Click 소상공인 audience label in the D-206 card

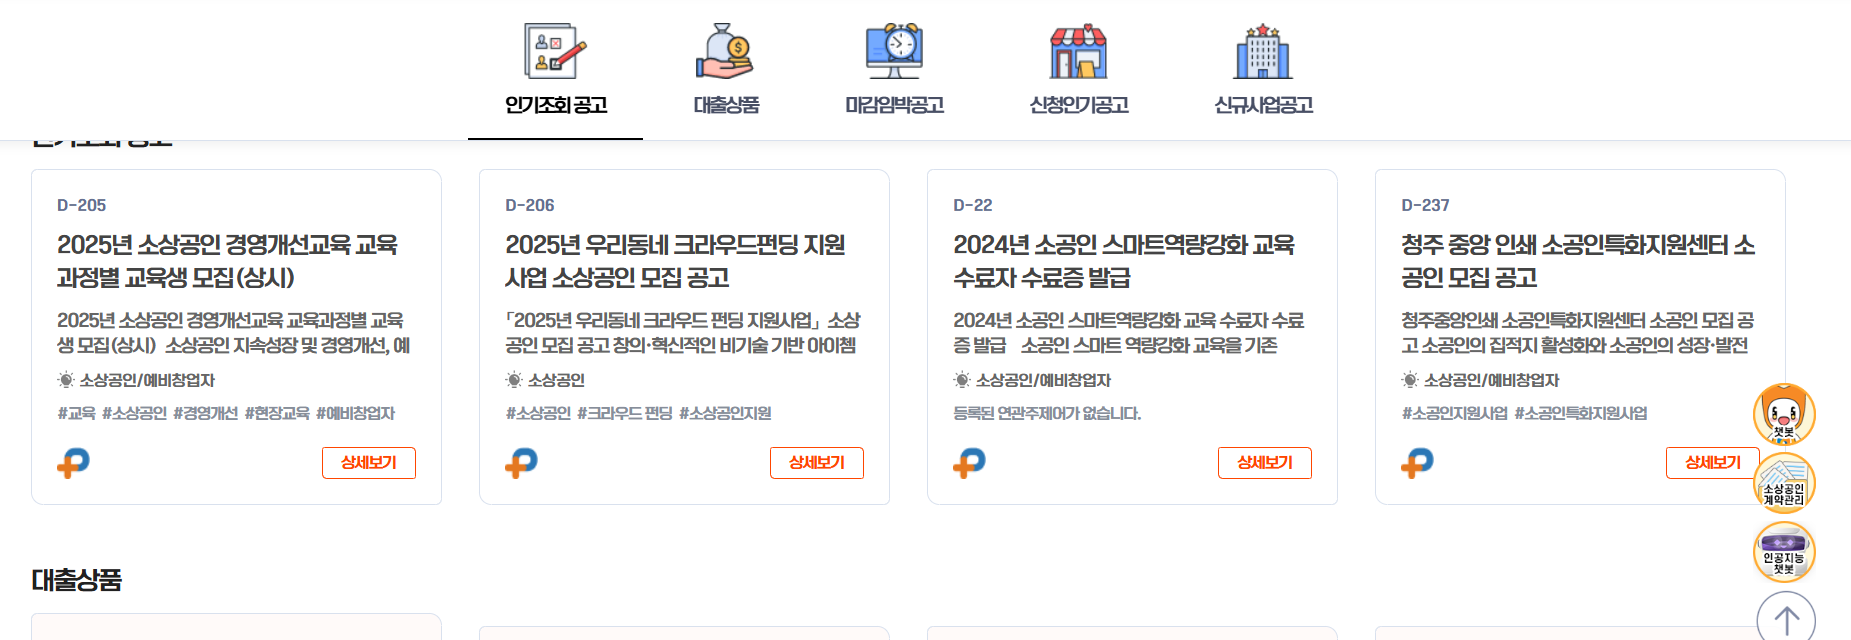pyautogui.click(x=556, y=380)
